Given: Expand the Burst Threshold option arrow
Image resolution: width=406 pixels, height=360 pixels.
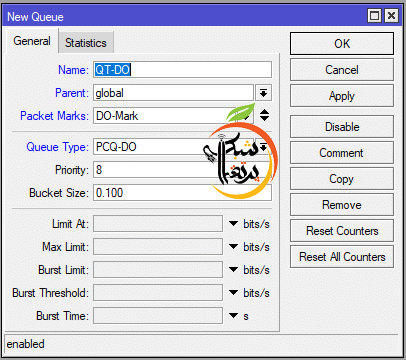Looking at the screenshot, I should [233, 293].
